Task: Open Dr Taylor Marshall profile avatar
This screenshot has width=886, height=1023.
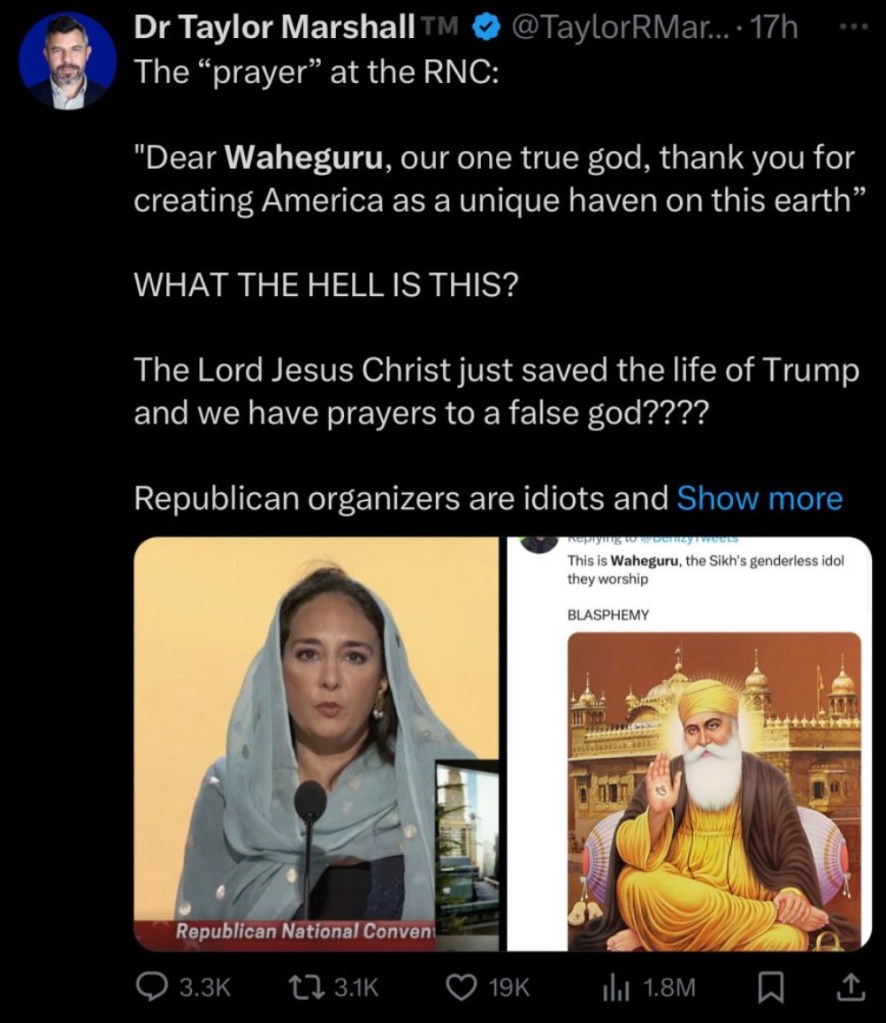Action: pyautogui.click(x=67, y=61)
